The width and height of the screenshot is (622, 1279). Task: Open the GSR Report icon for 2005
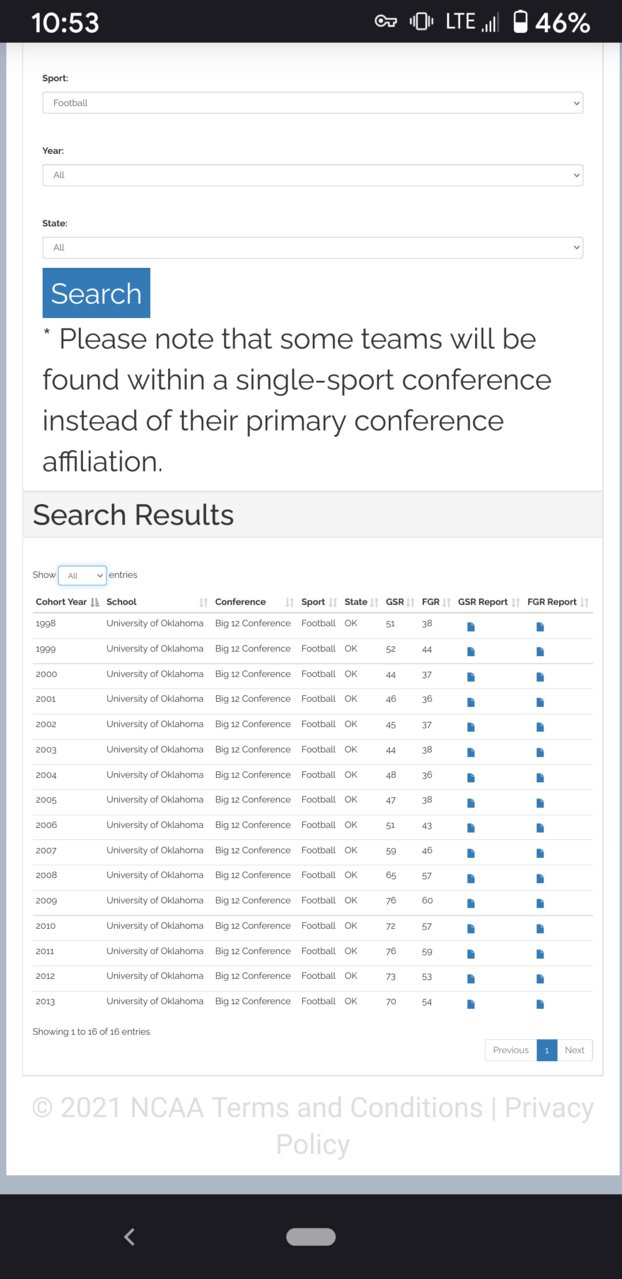pos(471,803)
